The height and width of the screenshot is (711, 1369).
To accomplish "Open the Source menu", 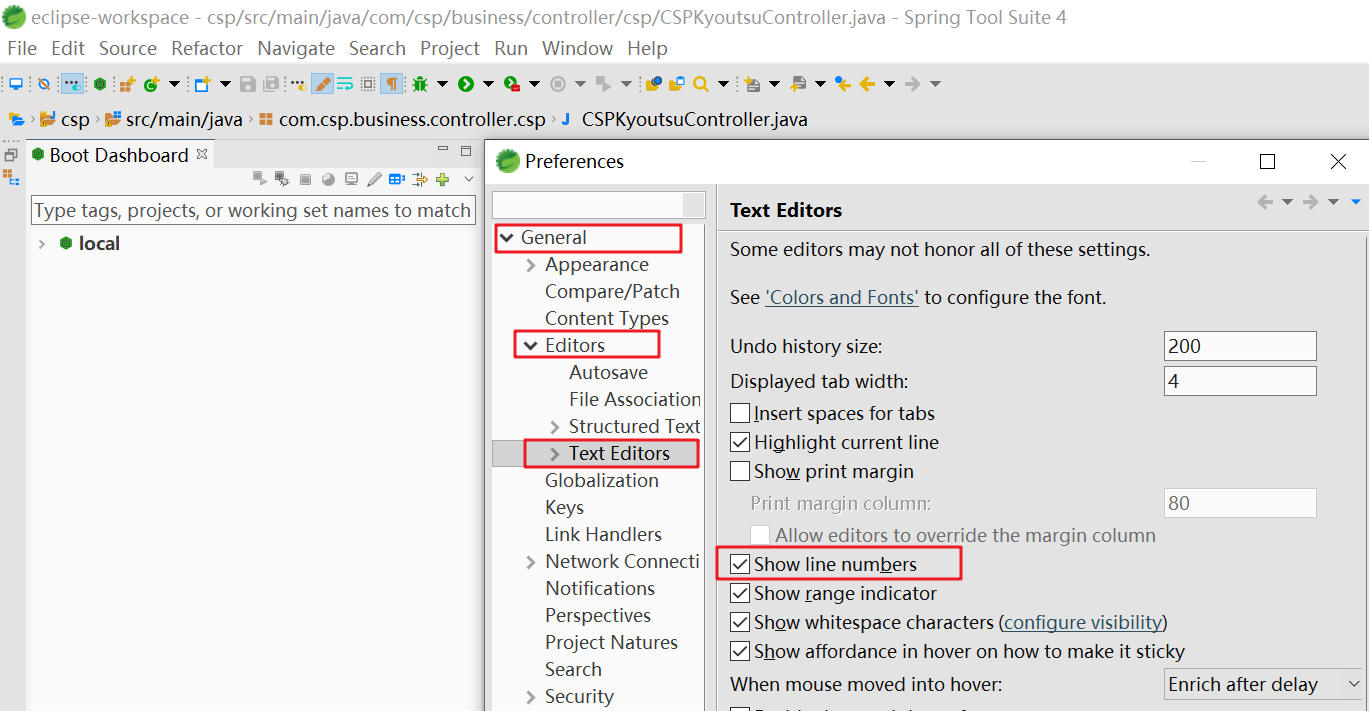I will tap(128, 48).
